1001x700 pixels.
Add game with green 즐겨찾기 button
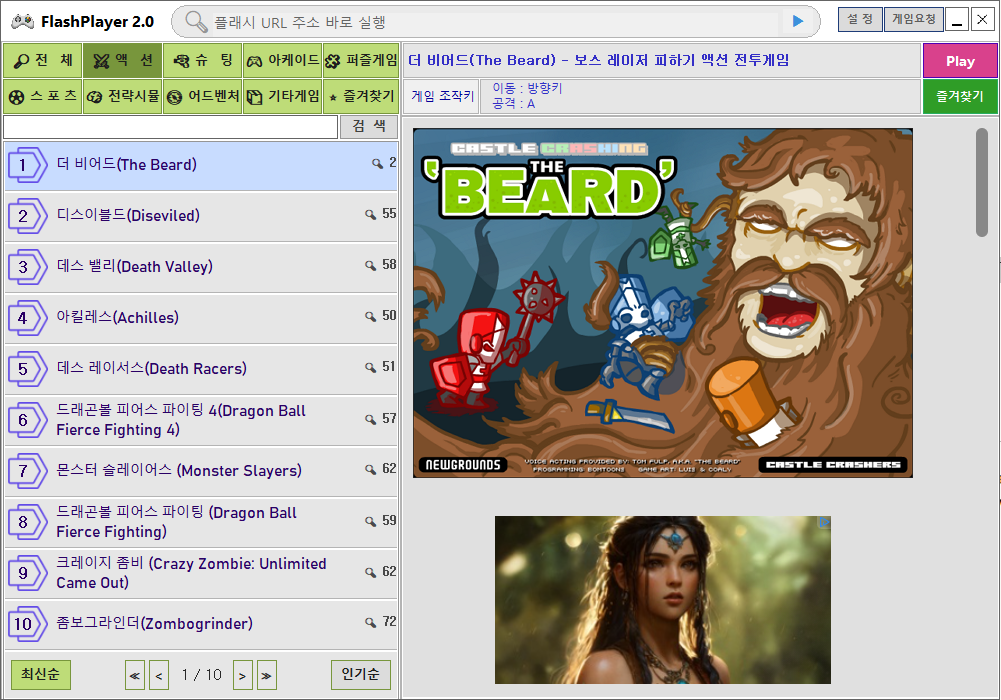960,97
